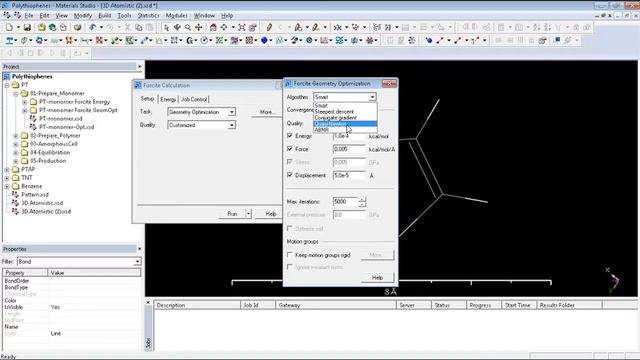Toggle the Energy convergence checkbox
Viewport: 640px width, 360px height.
tap(290, 136)
